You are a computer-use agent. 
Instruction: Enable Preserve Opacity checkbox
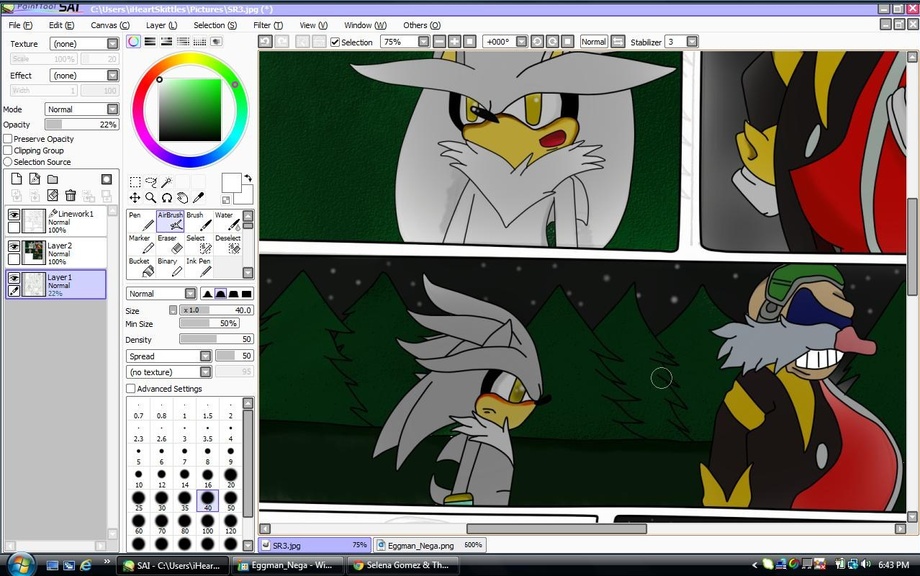(x=8, y=139)
